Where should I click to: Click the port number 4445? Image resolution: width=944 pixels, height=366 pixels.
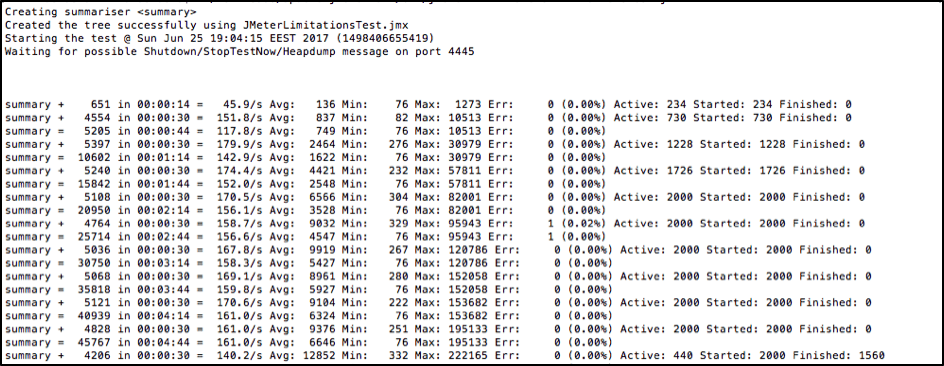[x=461, y=52]
